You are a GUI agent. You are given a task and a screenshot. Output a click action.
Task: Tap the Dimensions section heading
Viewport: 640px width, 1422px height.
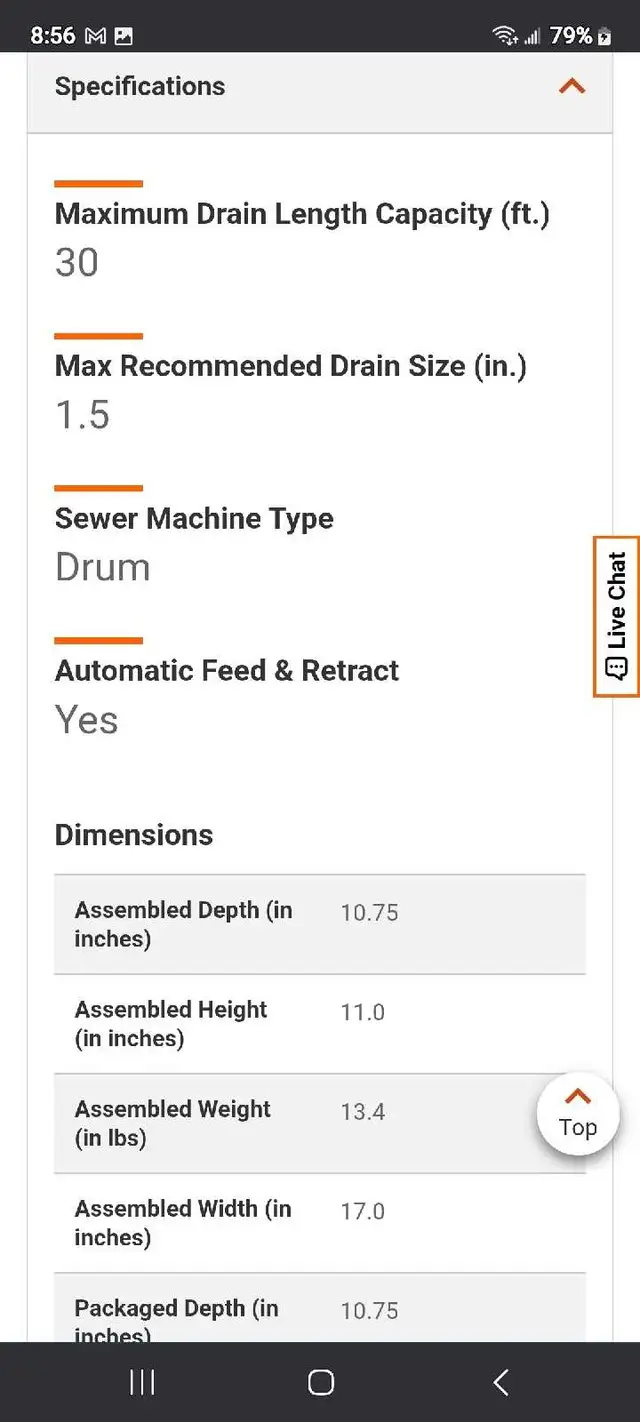[x=134, y=835]
